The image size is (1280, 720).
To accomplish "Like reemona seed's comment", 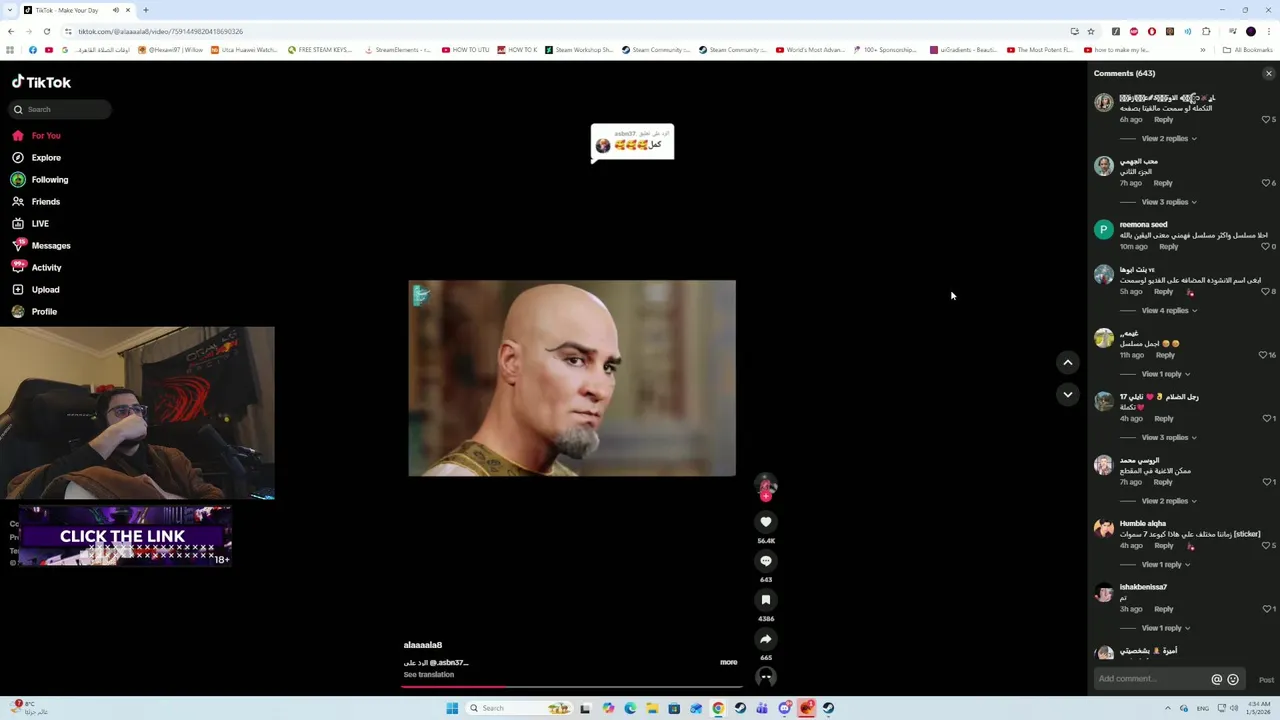I will pyautogui.click(x=1265, y=246).
